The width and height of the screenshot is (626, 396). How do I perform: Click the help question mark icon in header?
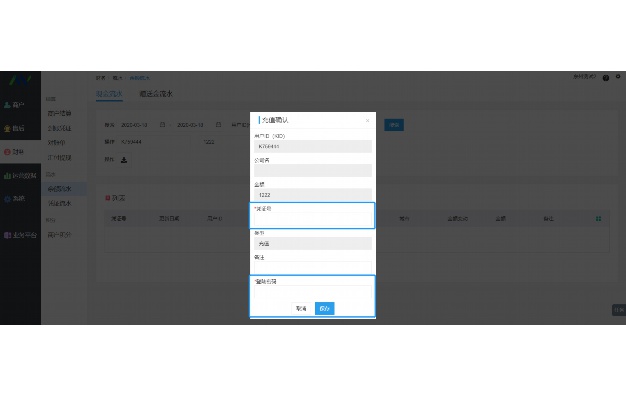click(x=606, y=78)
